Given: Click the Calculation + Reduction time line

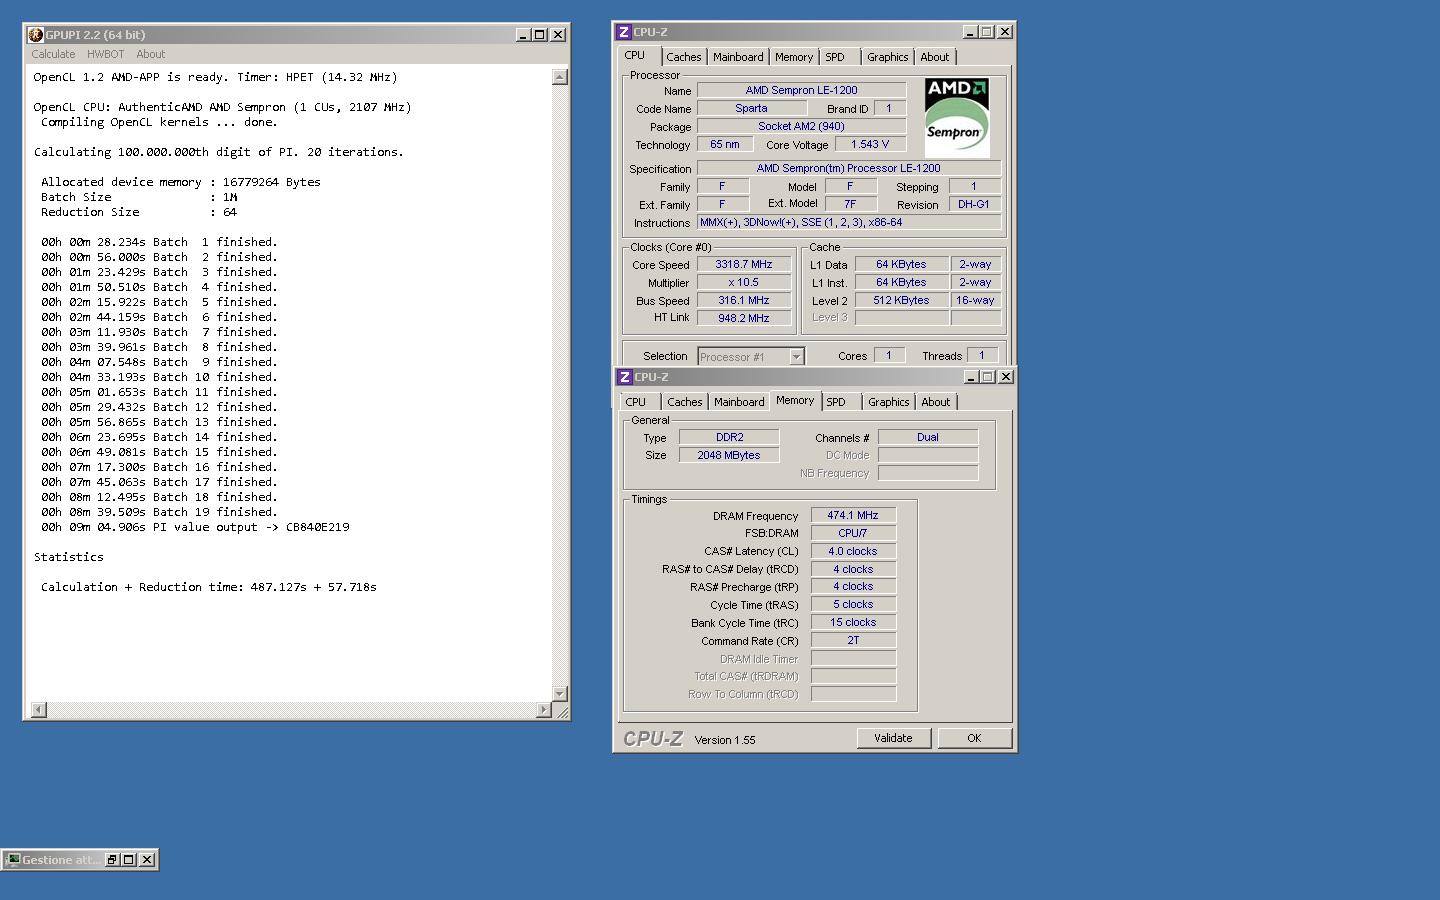Looking at the screenshot, I should tap(209, 587).
